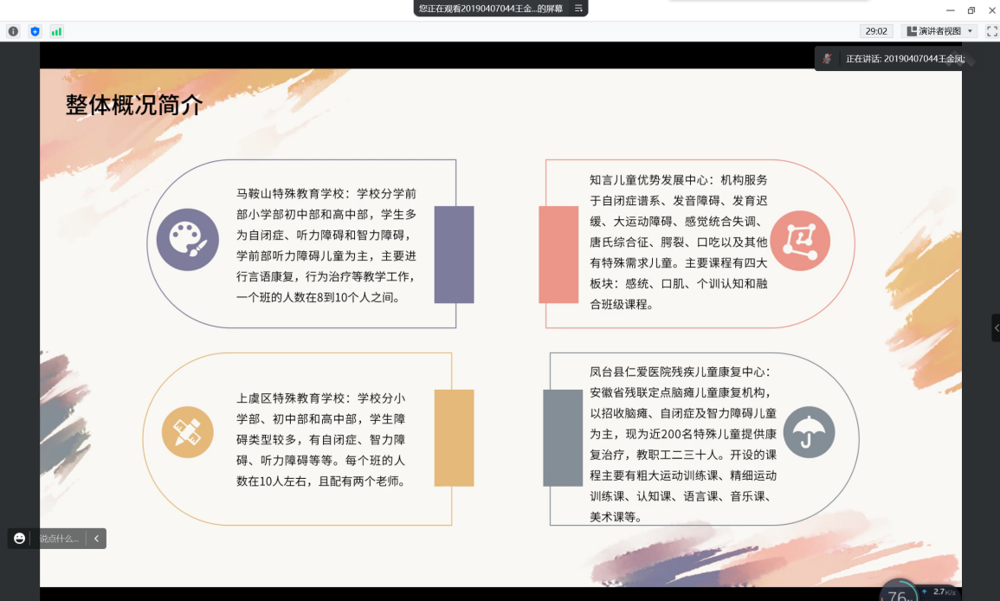
Task: Expand the right-edge panel chevron
Action: click(994, 328)
